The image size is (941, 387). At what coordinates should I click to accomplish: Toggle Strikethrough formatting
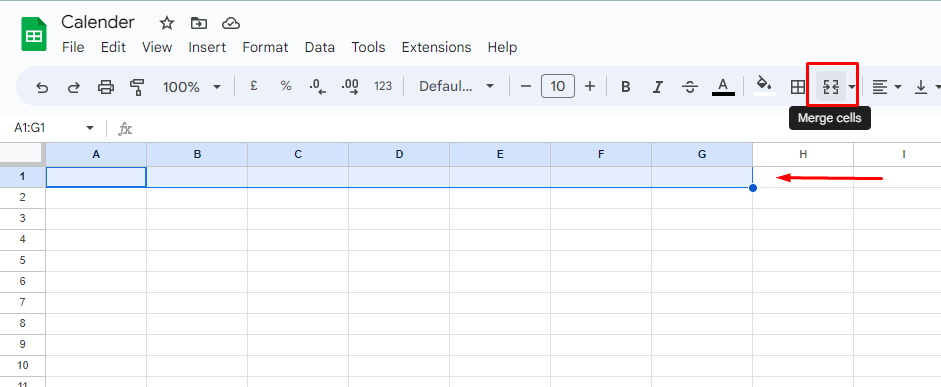pos(690,87)
